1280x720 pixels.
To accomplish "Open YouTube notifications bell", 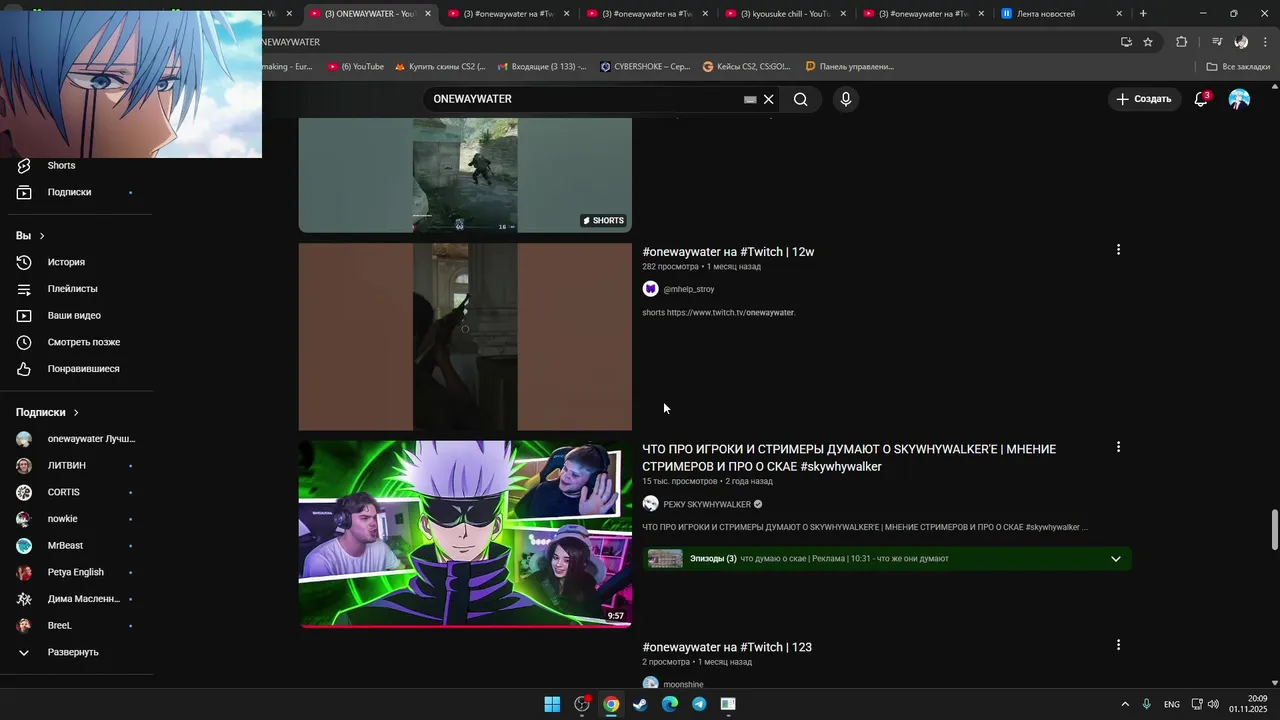I will coord(1201,99).
